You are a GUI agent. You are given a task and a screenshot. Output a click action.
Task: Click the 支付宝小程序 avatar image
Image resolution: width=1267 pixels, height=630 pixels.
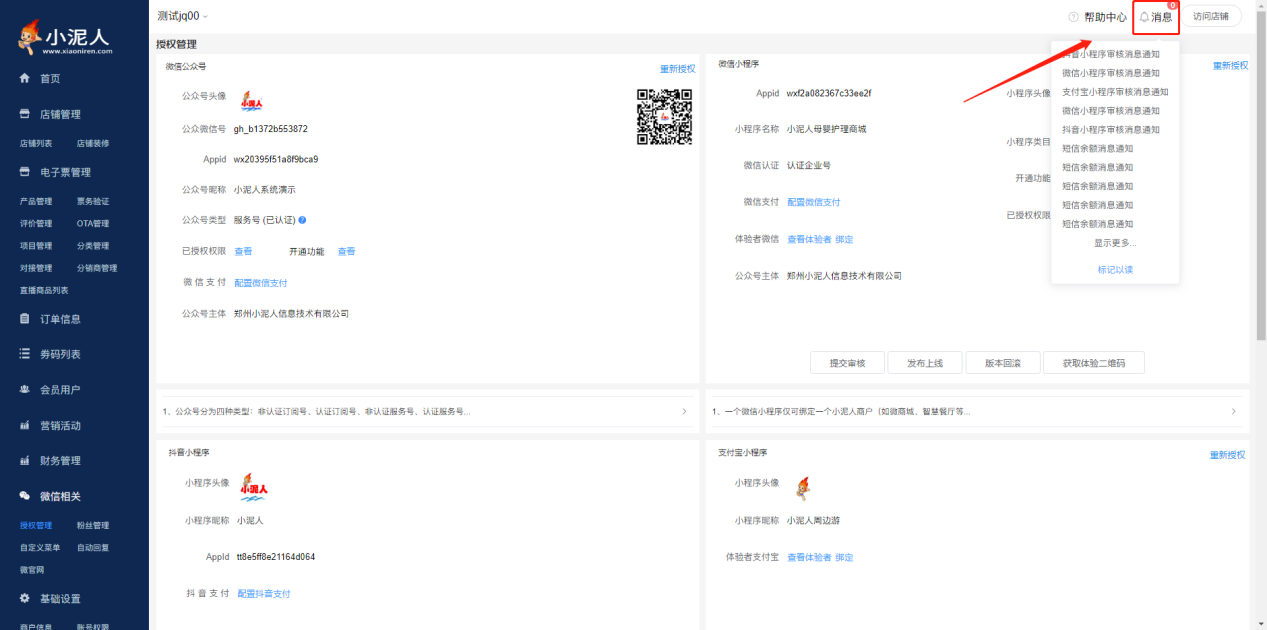coord(802,488)
